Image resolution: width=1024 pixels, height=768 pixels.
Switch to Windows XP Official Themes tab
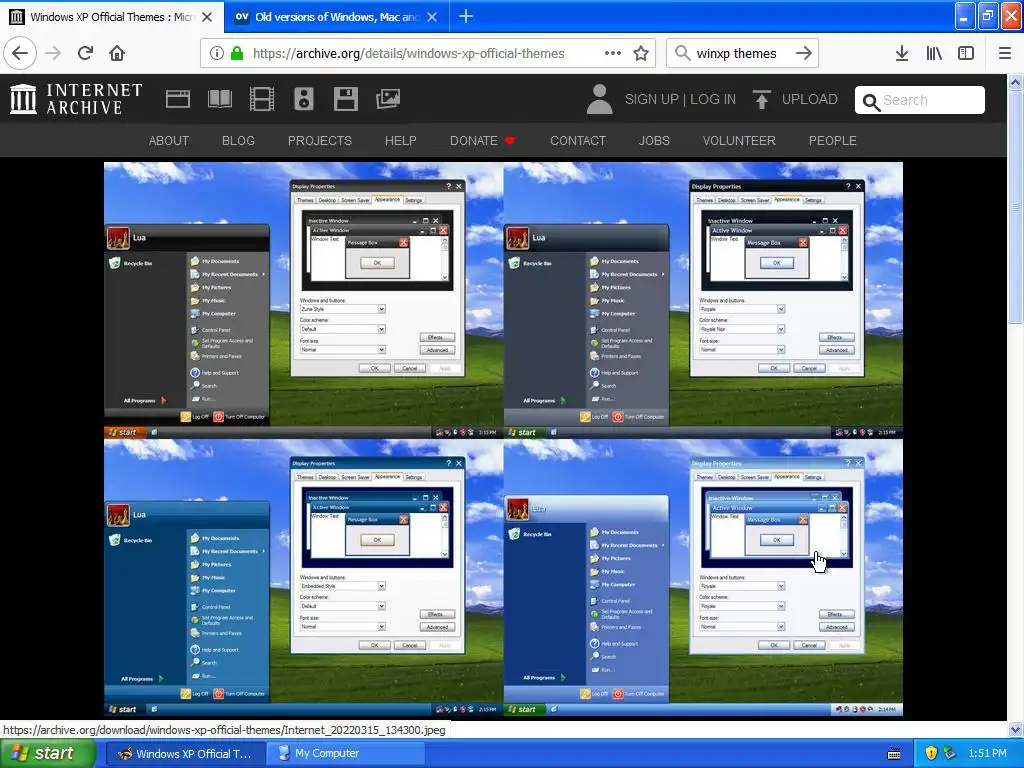[111, 17]
